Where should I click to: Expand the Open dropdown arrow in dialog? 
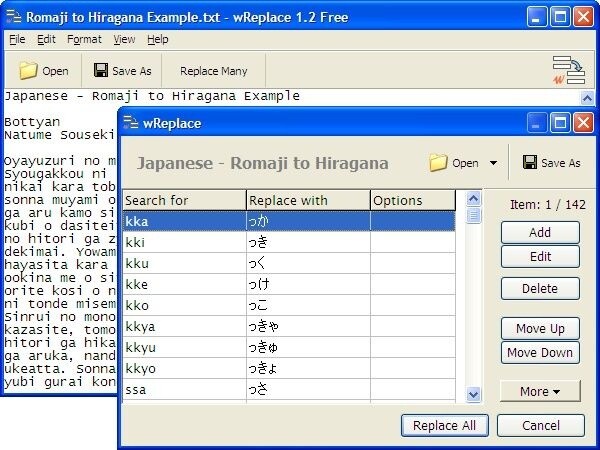tap(493, 163)
